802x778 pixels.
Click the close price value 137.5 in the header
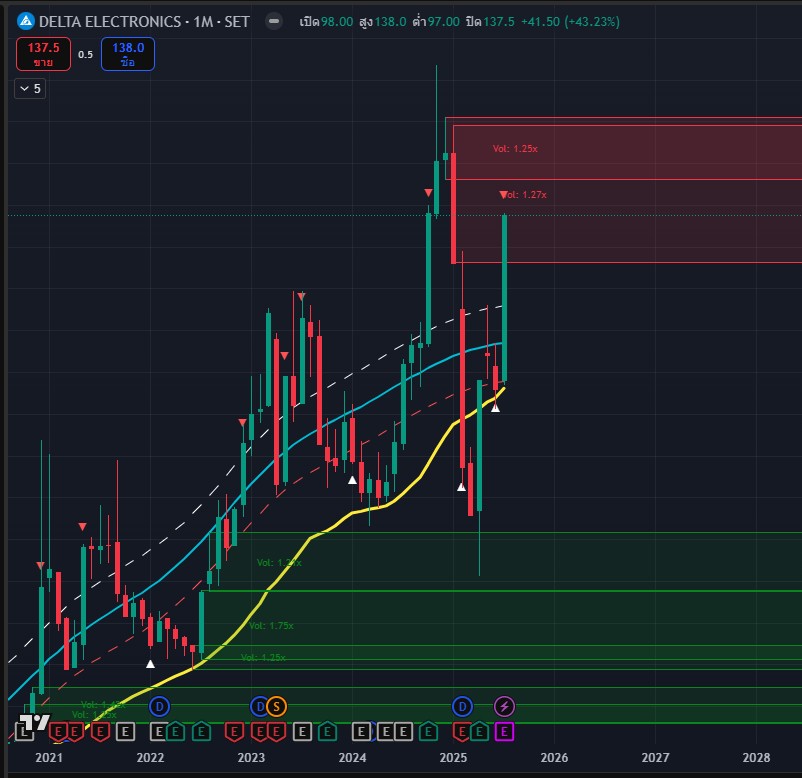click(499, 22)
